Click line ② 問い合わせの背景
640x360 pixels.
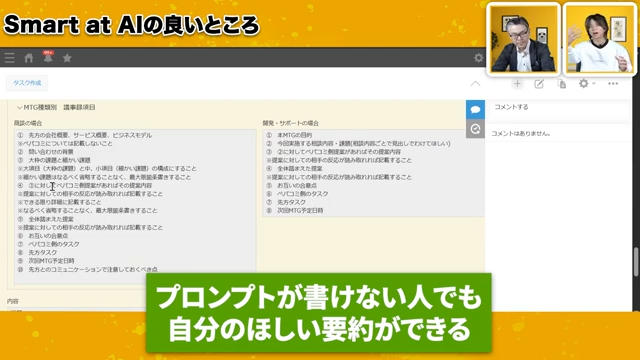click(x=45, y=152)
